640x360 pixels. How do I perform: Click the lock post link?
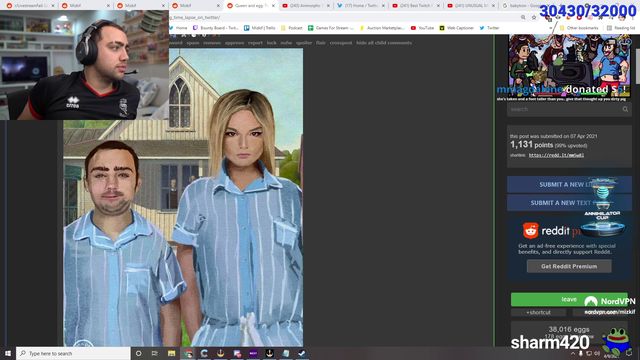271,42
